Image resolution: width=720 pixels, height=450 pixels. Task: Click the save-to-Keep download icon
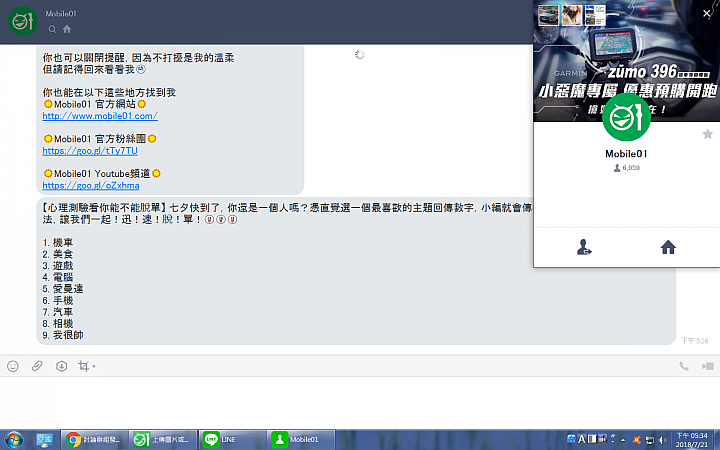point(62,366)
